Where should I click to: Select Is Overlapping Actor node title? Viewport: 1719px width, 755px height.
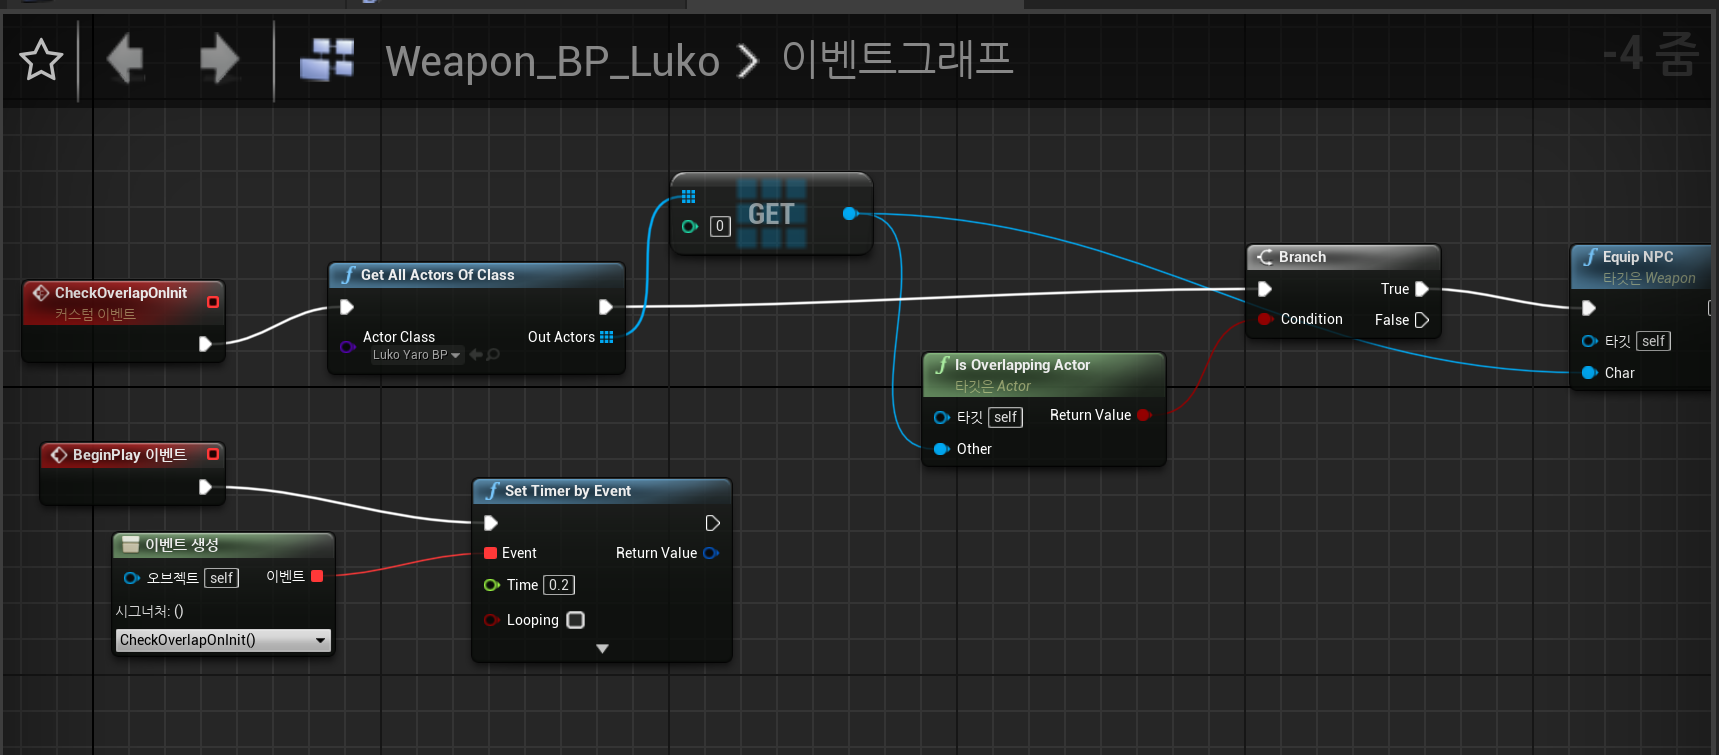(1022, 365)
